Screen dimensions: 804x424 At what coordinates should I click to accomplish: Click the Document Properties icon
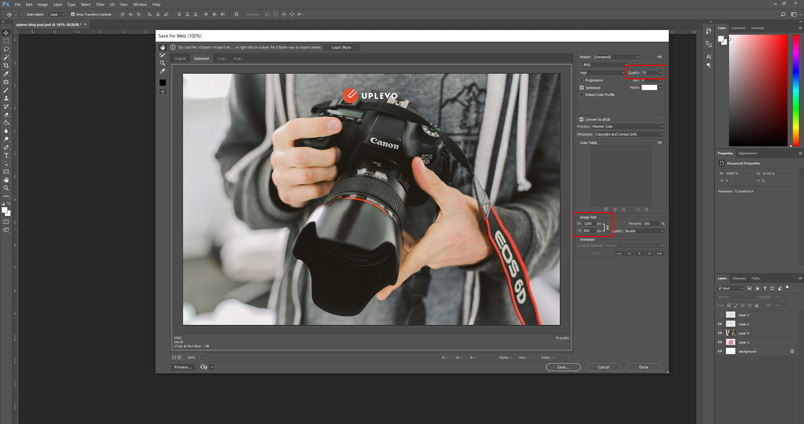click(x=721, y=163)
